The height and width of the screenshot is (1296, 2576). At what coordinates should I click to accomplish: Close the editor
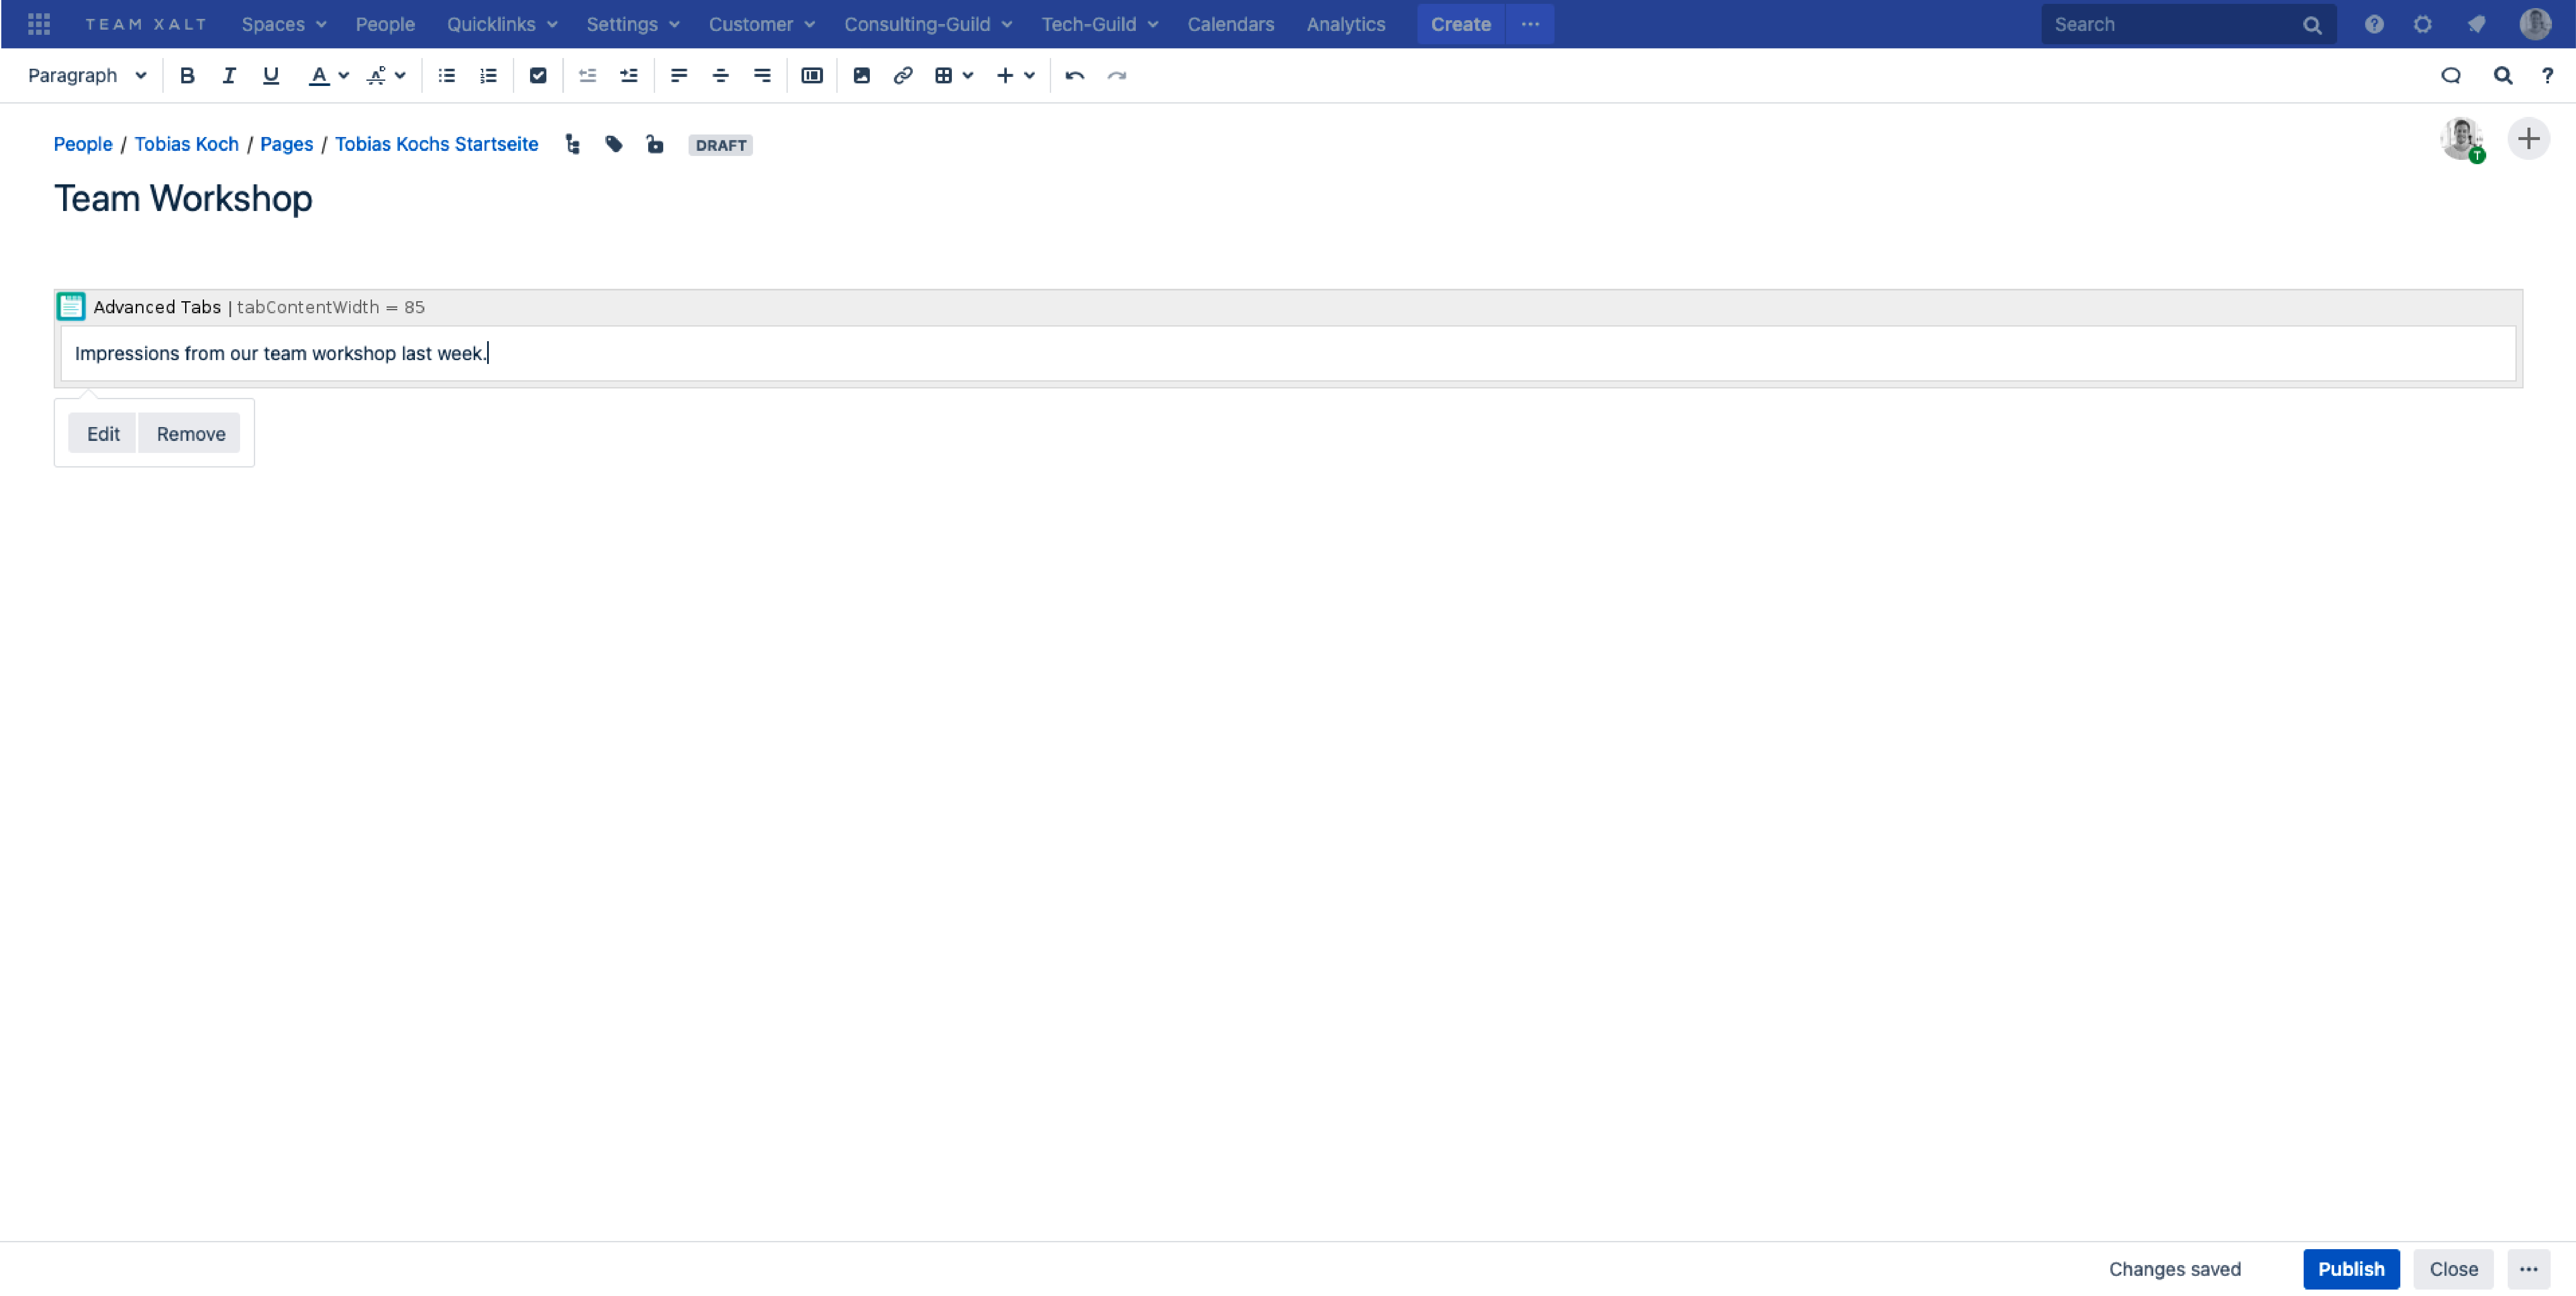point(2453,1268)
